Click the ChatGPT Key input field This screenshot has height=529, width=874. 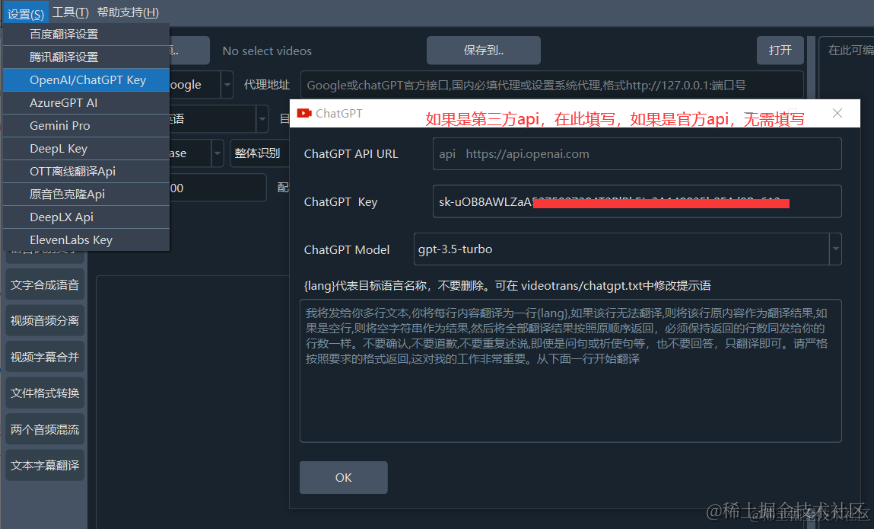pos(637,201)
